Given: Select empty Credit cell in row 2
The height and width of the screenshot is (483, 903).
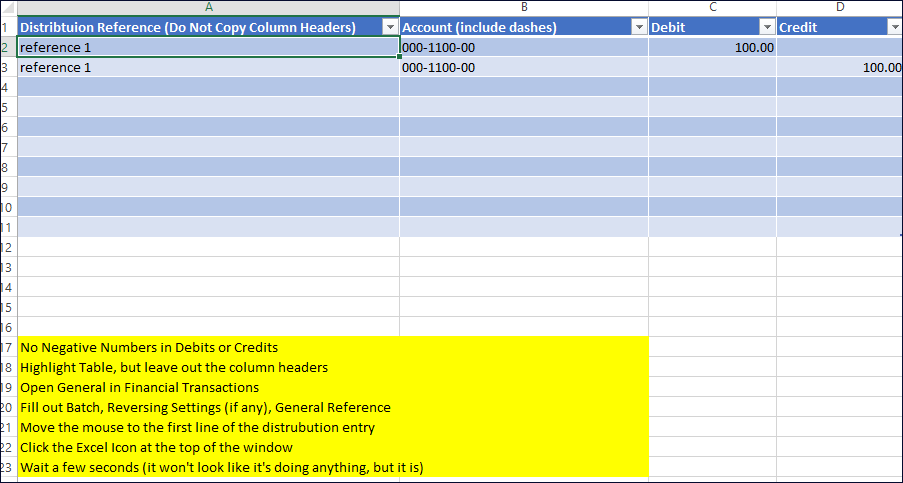Looking at the screenshot, I should [x=840, y=47].
